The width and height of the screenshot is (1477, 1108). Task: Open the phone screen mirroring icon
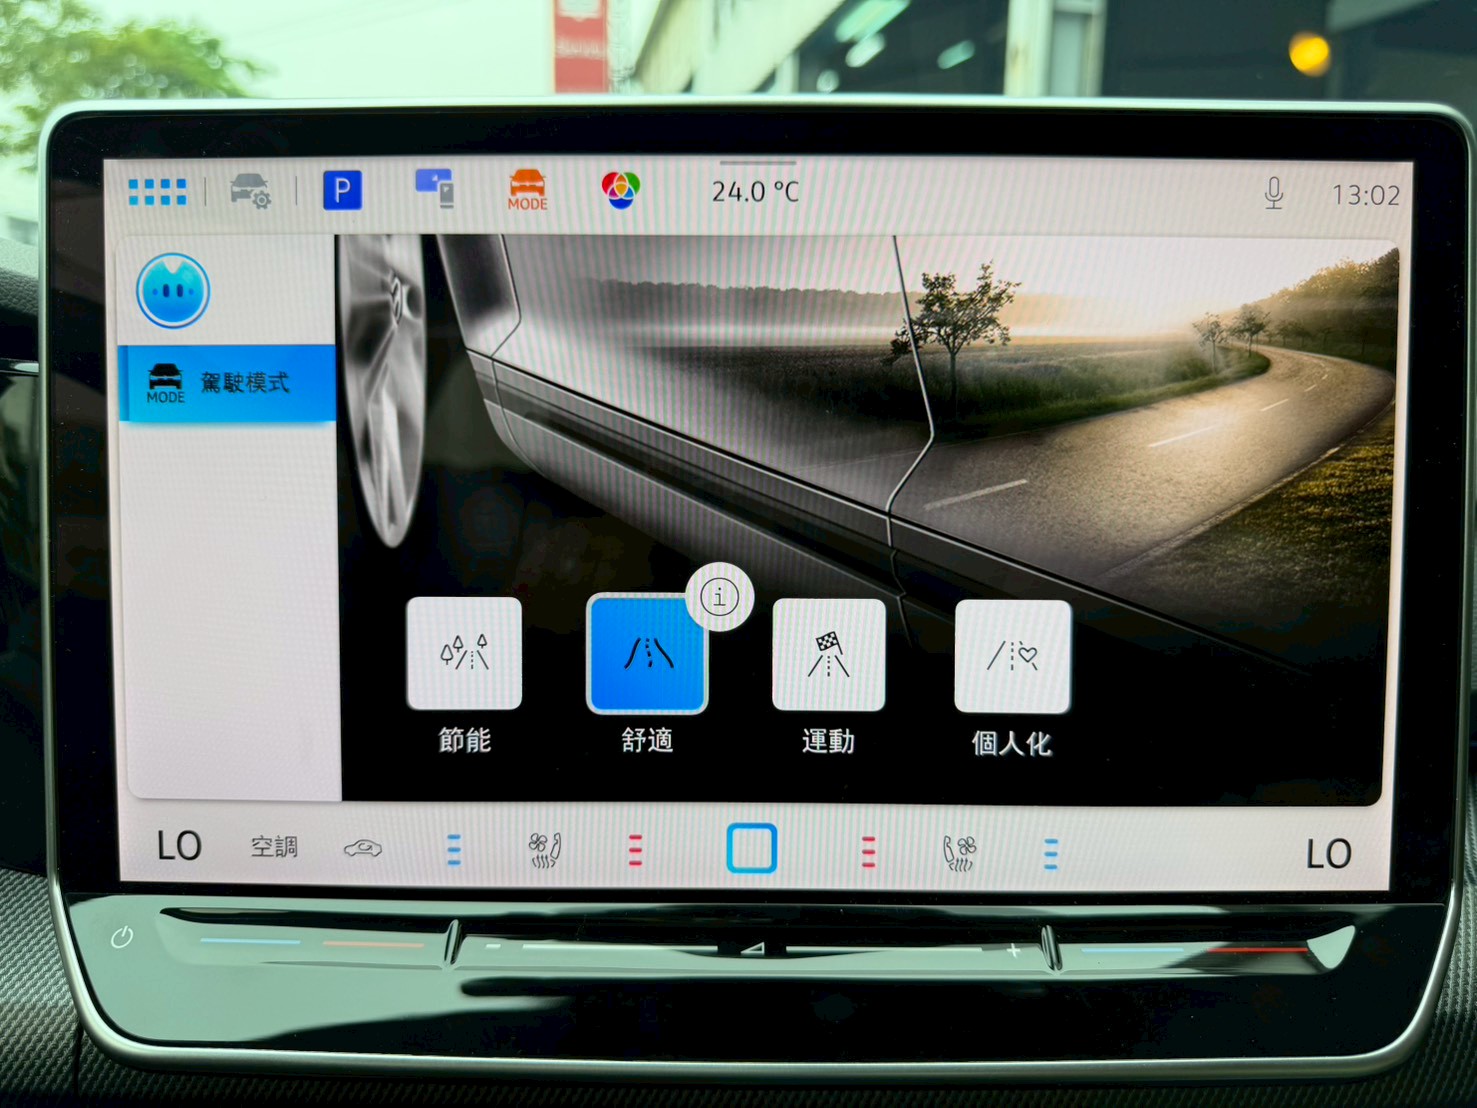coord(435,188)
